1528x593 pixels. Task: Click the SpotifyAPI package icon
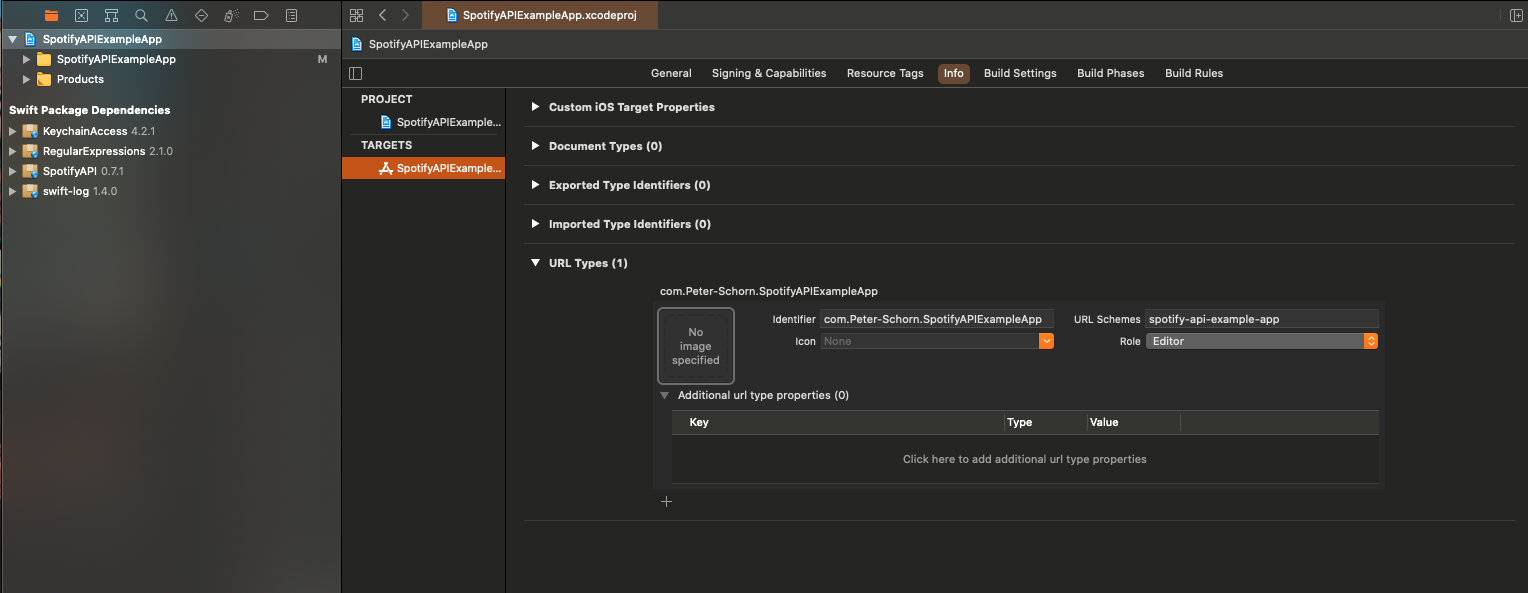(x=29, y=171)
